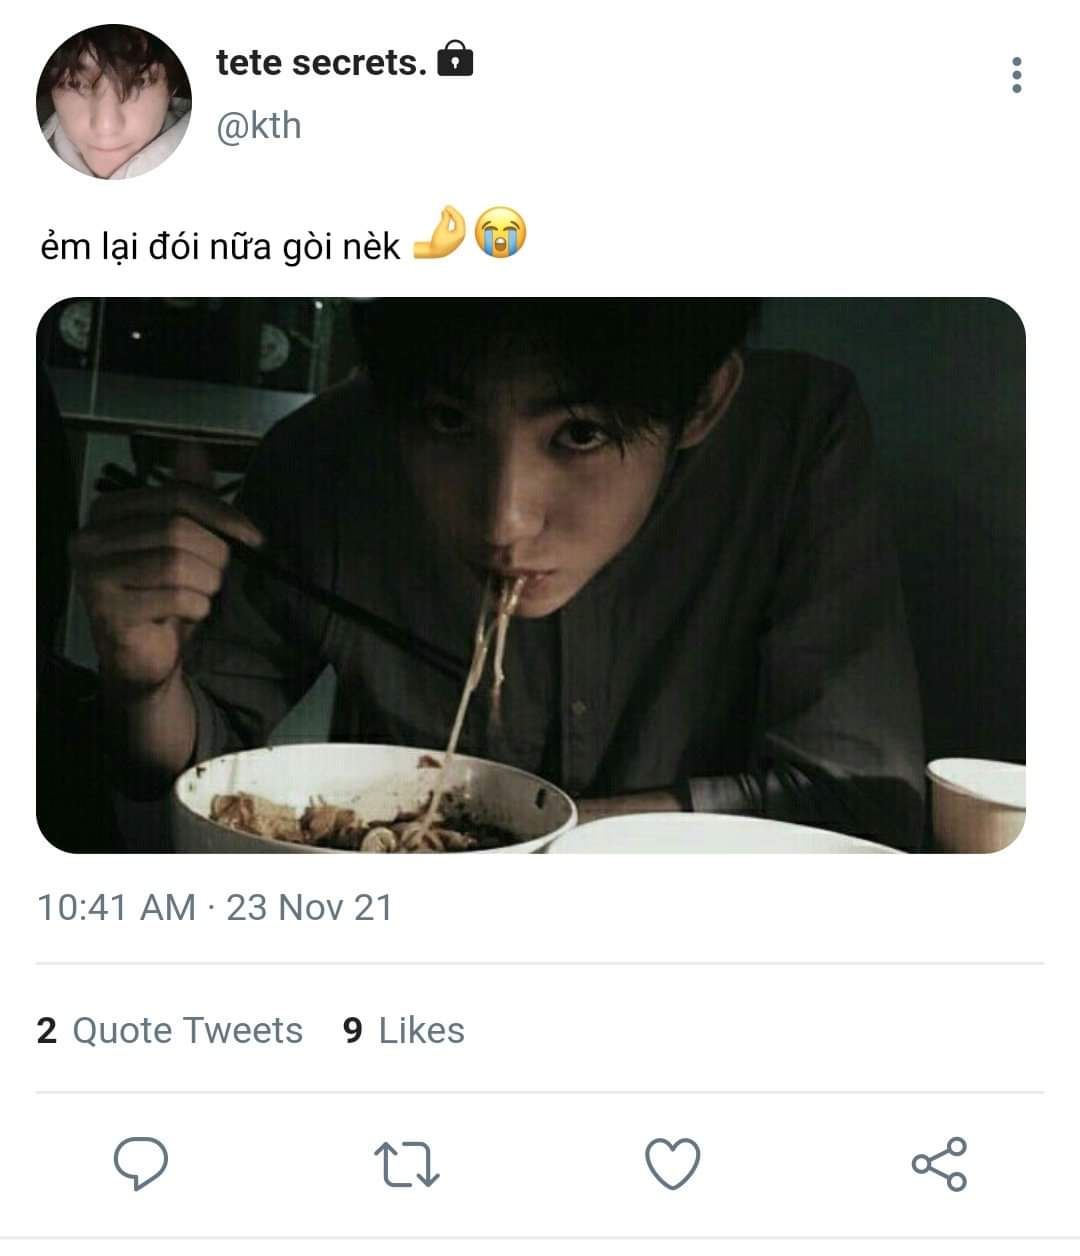Click the display name tete secrets.
This screenshot has width=1080, height=1256.
[x=321, y=62]
